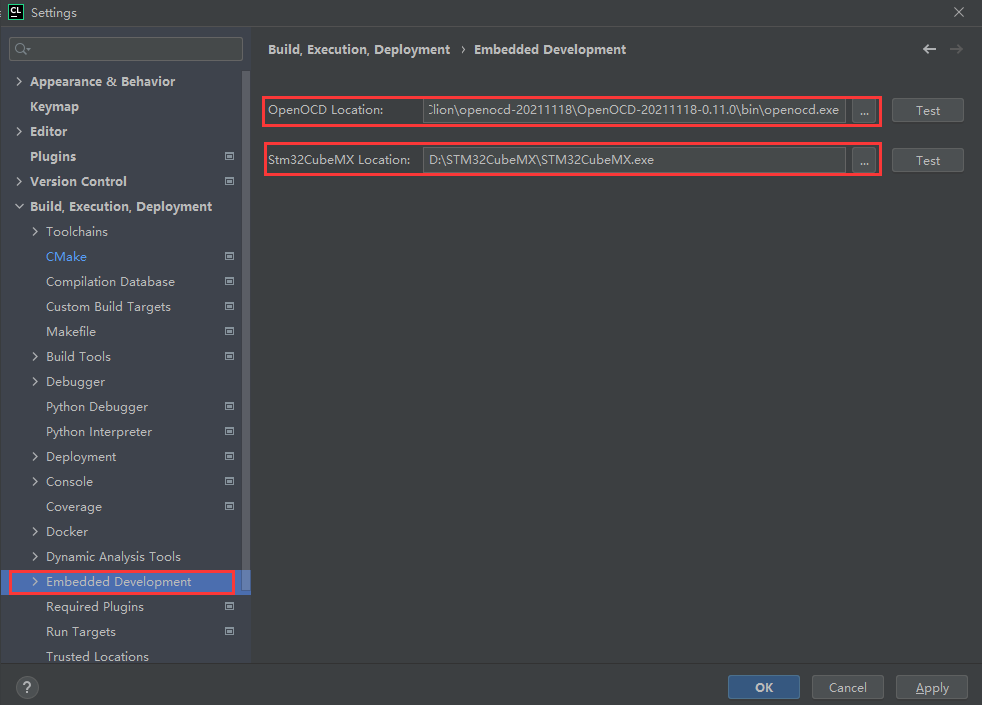Expand the Console node
The height and width of the screenshot is (705, 982).
click(x=35, y=481)
